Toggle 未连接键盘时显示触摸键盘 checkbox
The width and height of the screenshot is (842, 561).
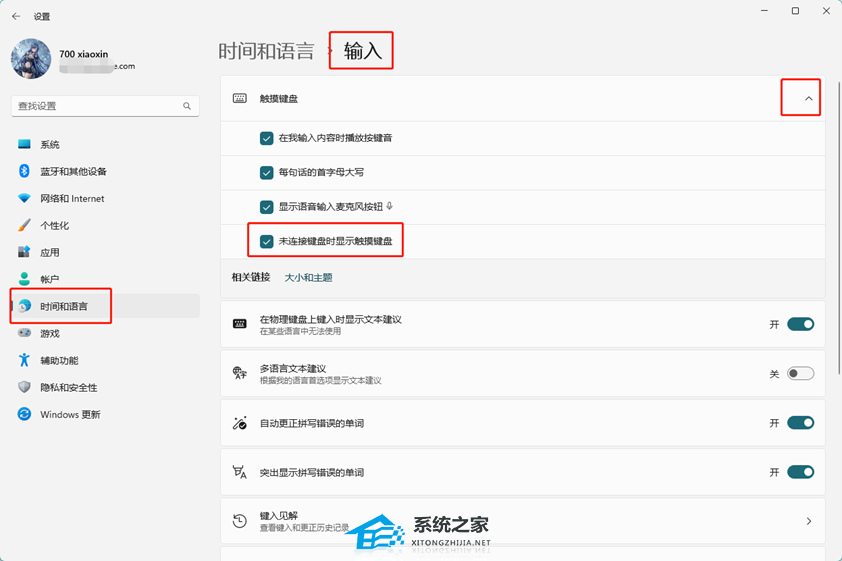pos(266,241)
